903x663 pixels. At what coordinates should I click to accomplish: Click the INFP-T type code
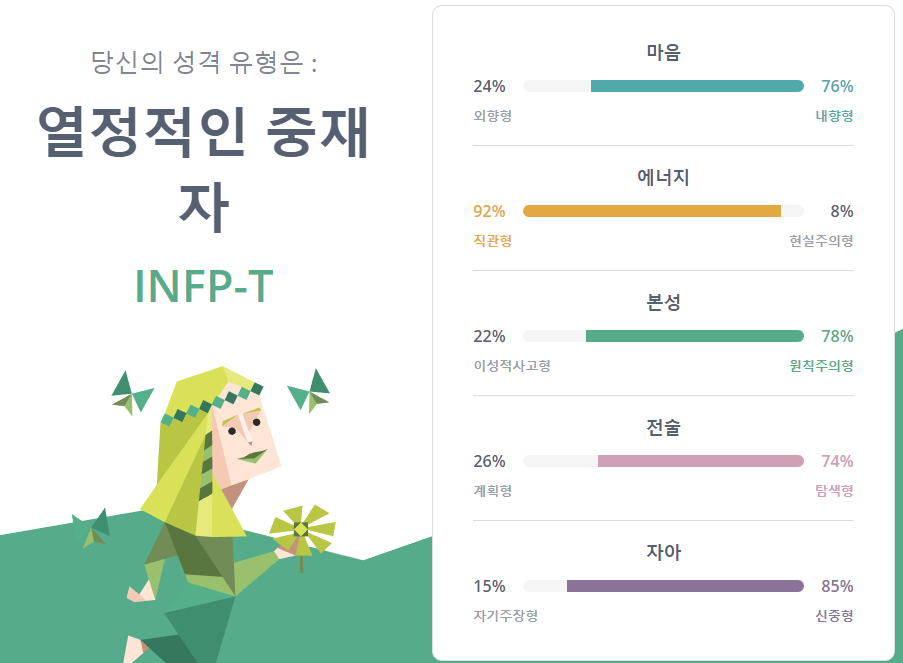coord(203,286)
